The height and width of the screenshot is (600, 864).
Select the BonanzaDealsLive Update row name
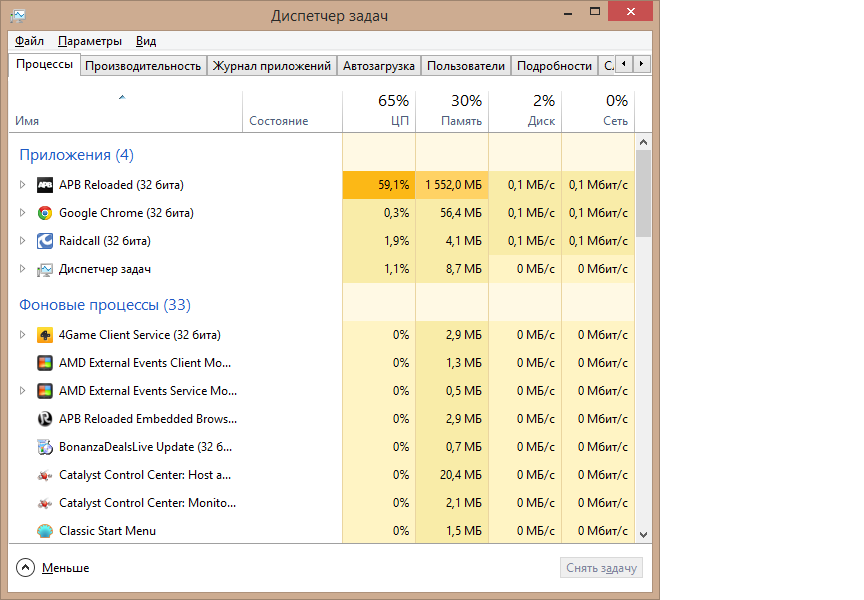tap(145, 447)
